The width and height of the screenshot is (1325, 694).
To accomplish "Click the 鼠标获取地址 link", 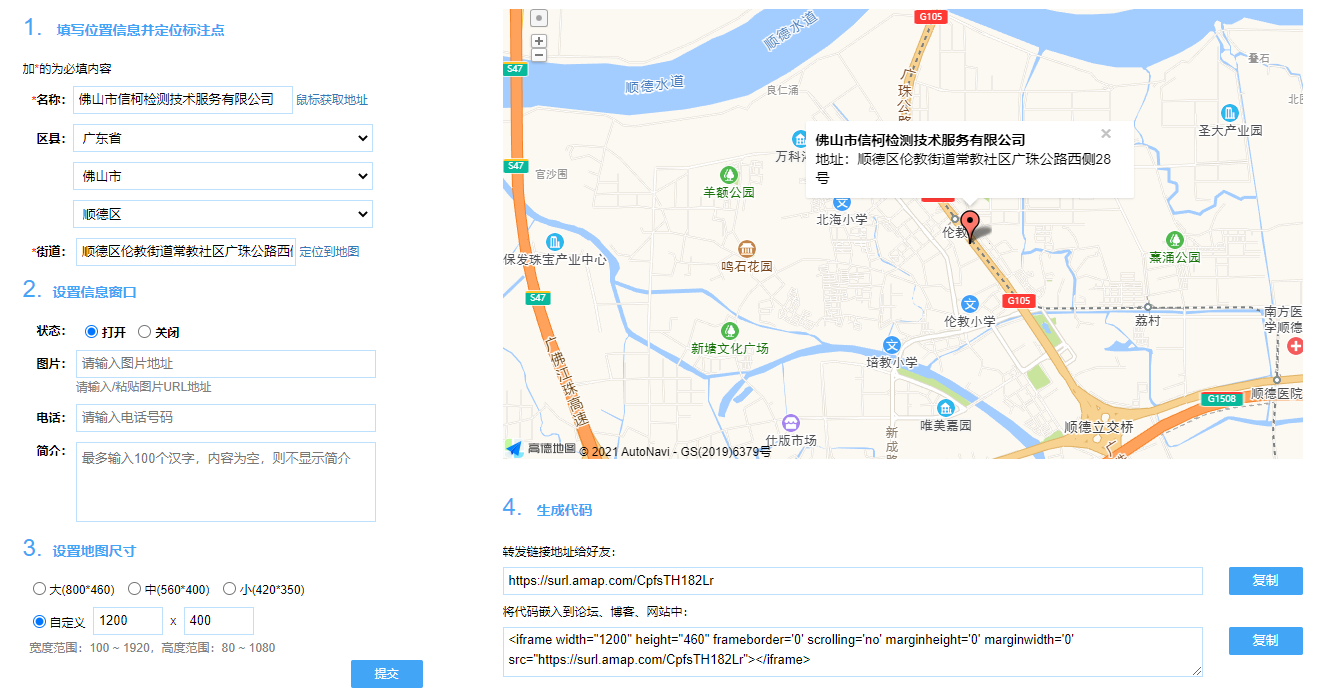I will coord(332,100).
